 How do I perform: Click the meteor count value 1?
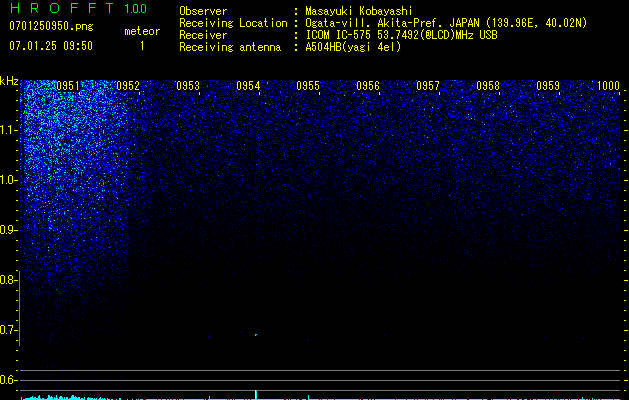(142, 46)
